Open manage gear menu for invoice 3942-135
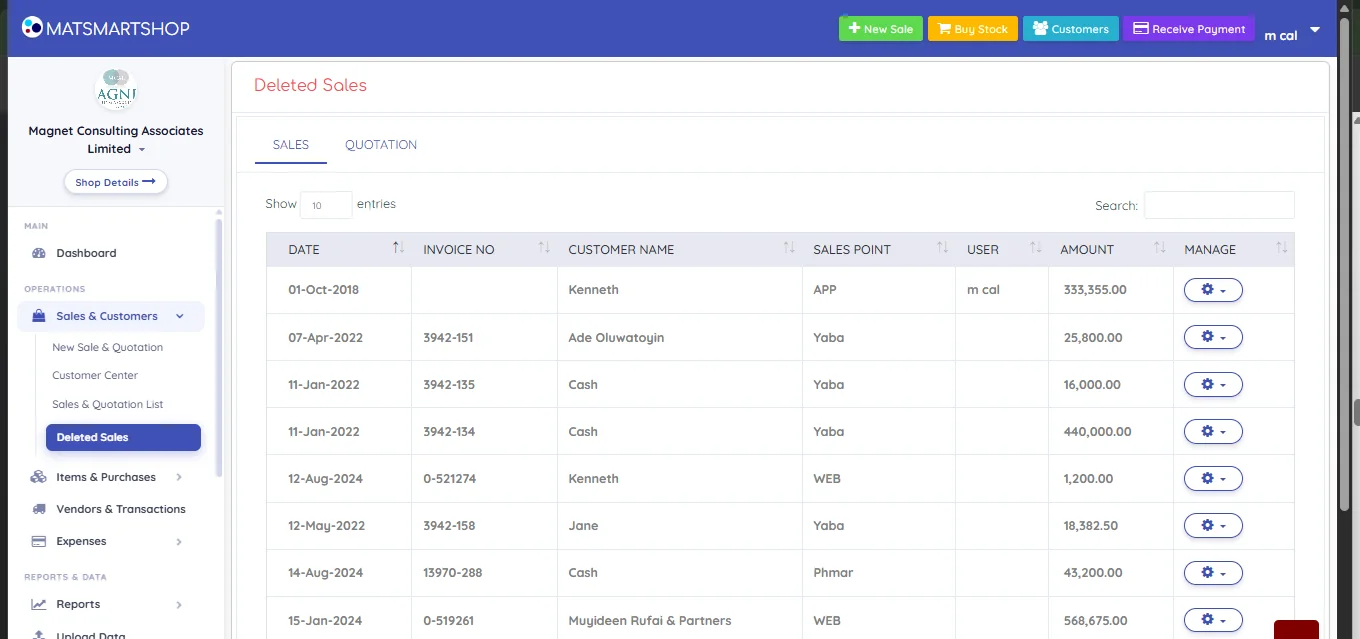 click(1213, 384)
